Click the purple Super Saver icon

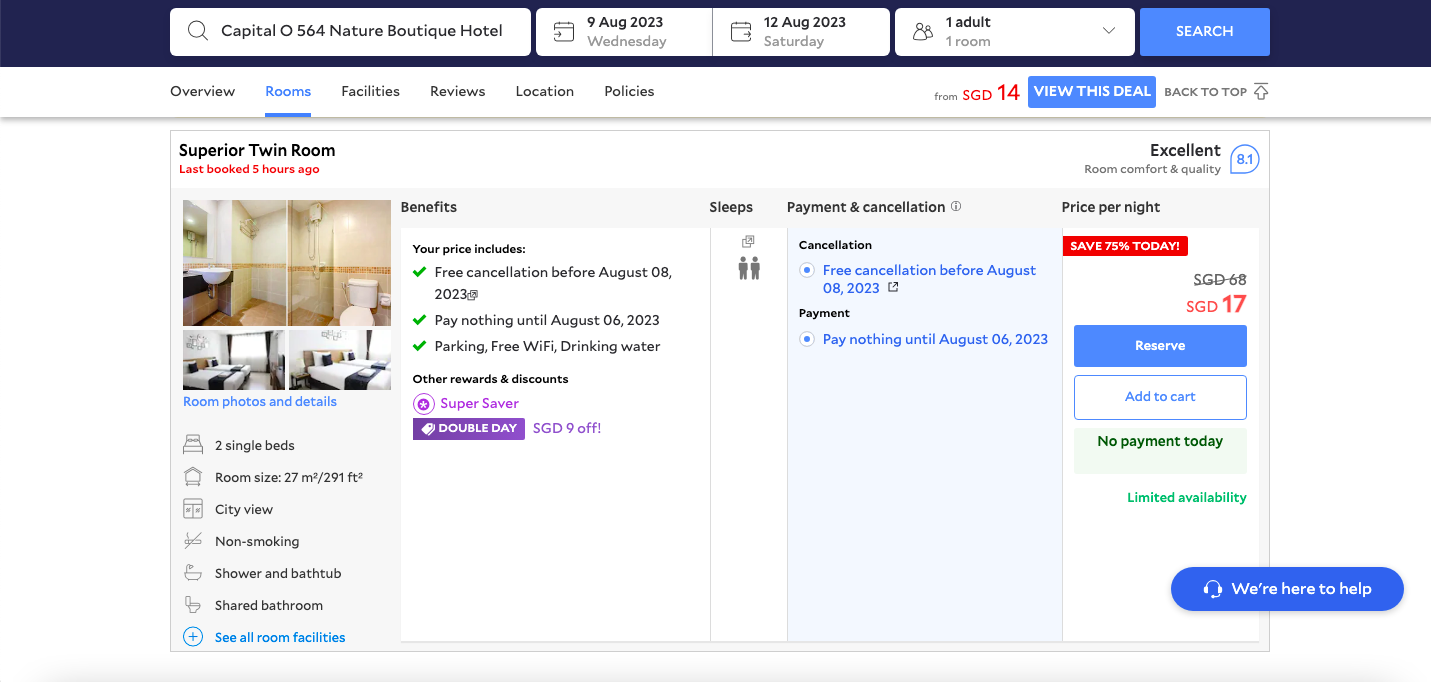coord(424,404)
